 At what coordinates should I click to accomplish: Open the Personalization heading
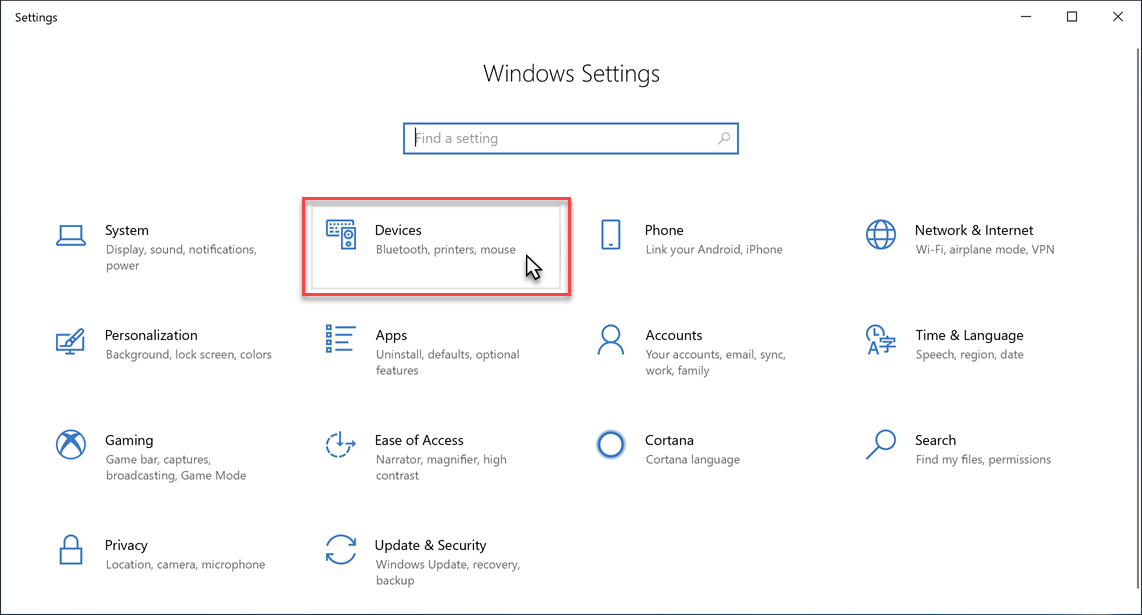pos(151,335)
